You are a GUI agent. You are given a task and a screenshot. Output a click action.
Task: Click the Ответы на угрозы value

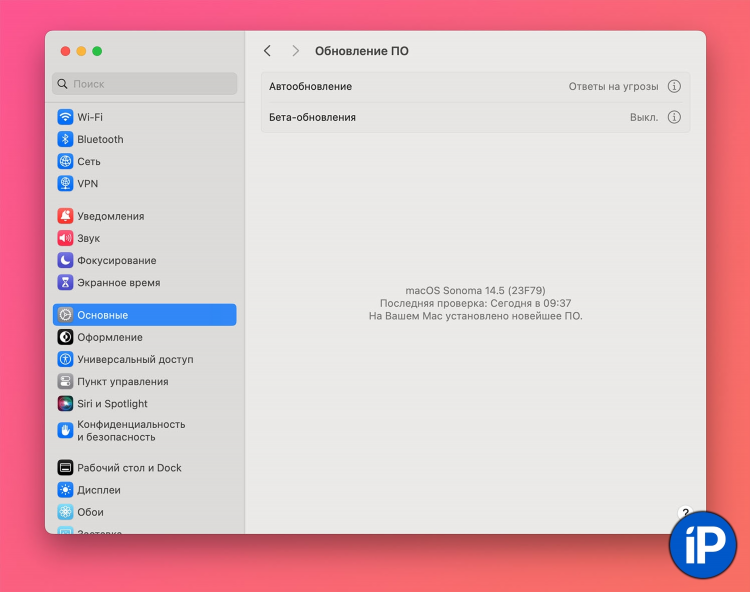[613, 87]
